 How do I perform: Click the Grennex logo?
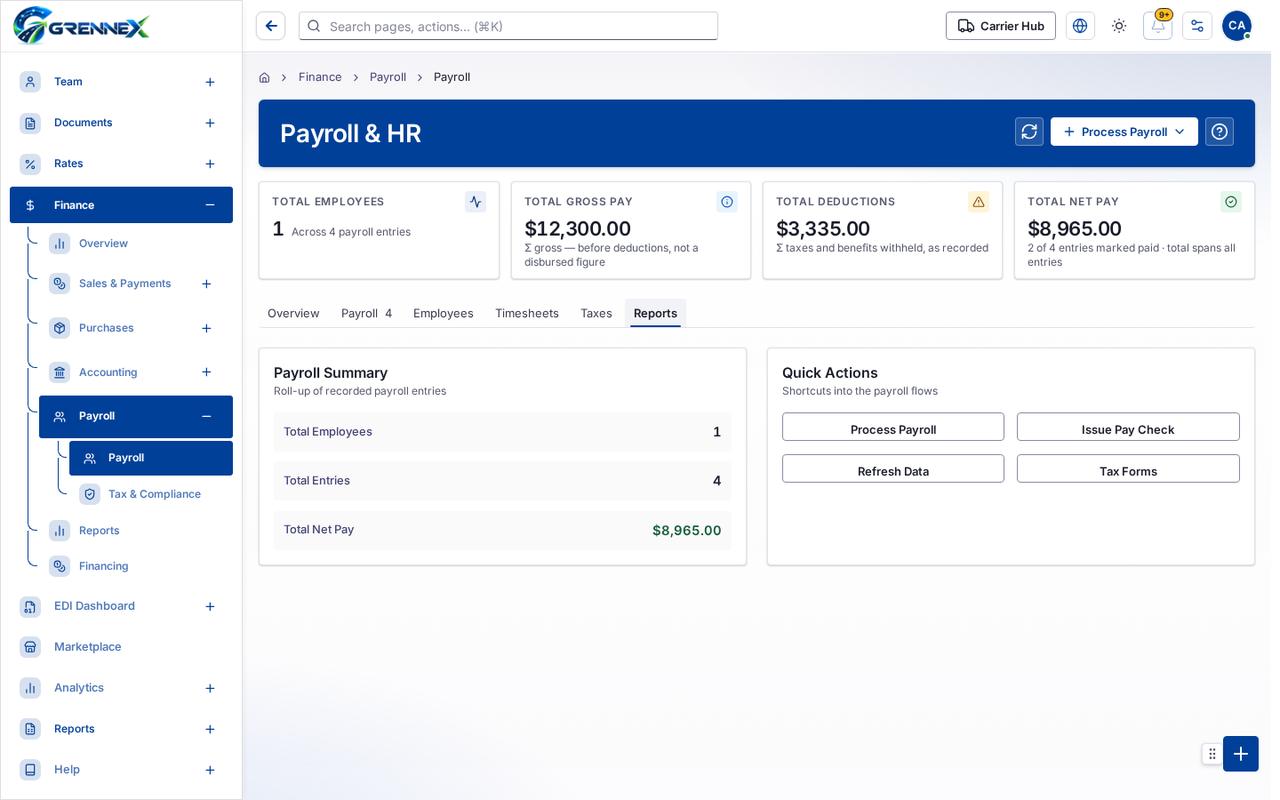81,26
